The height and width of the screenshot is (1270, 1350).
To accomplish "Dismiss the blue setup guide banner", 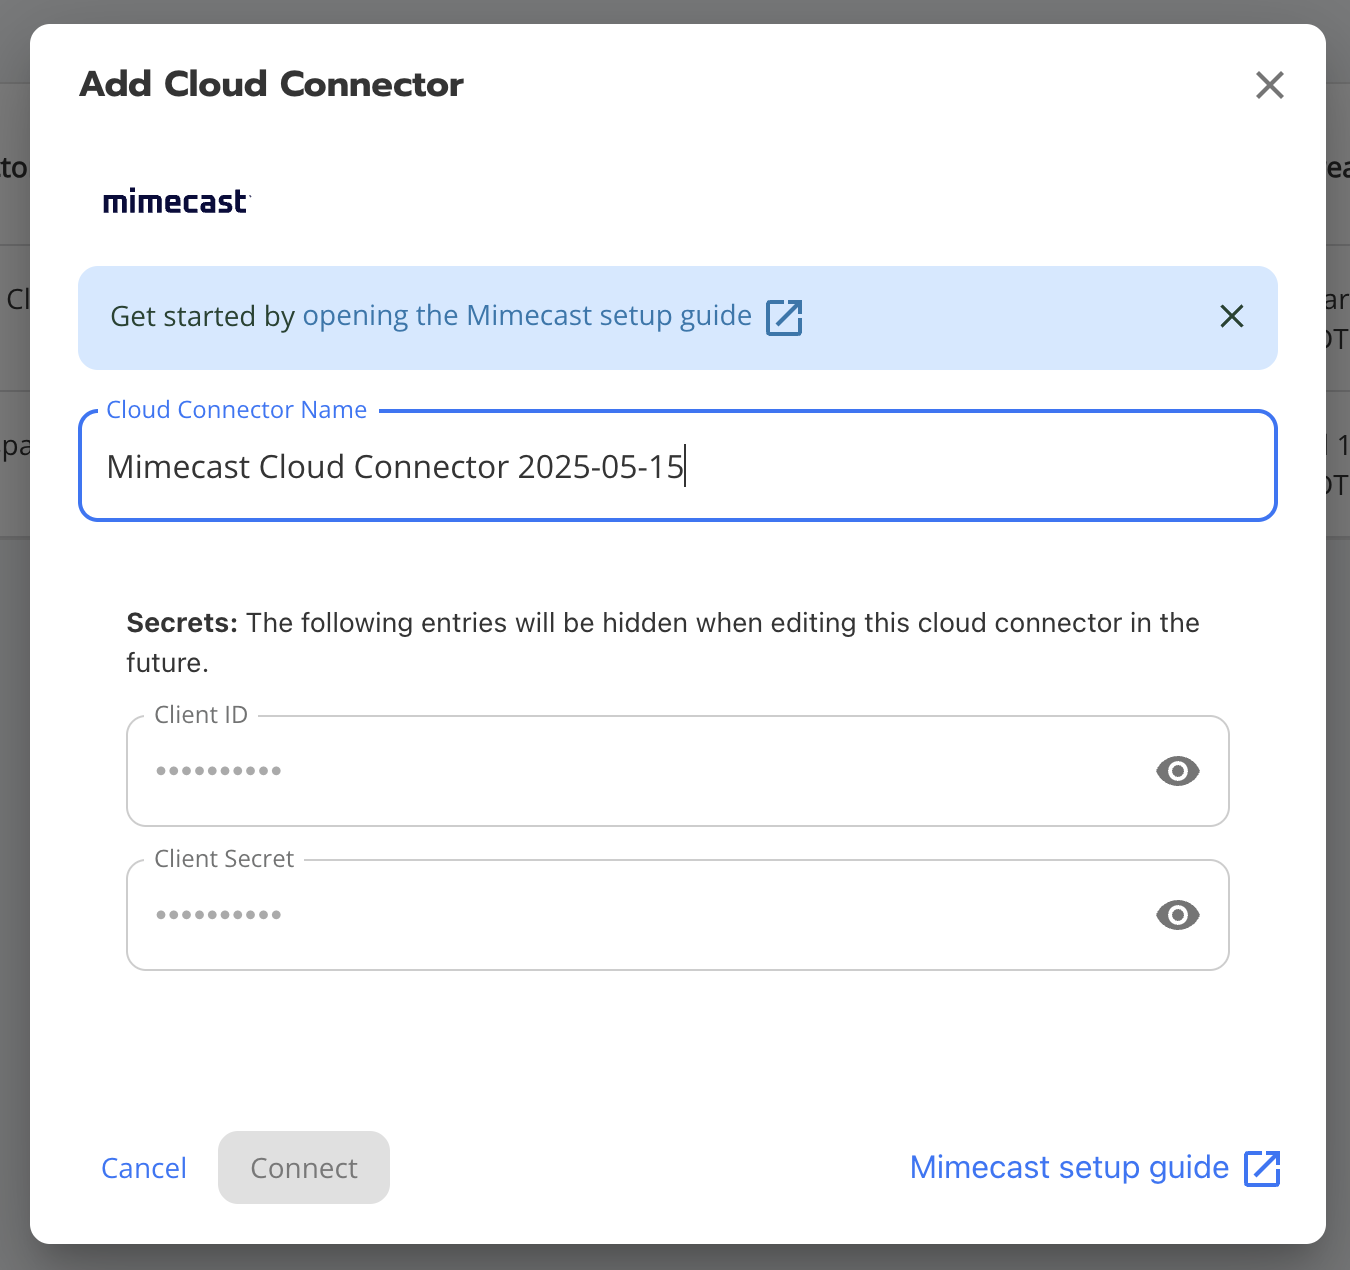I will coord(1232,317).
